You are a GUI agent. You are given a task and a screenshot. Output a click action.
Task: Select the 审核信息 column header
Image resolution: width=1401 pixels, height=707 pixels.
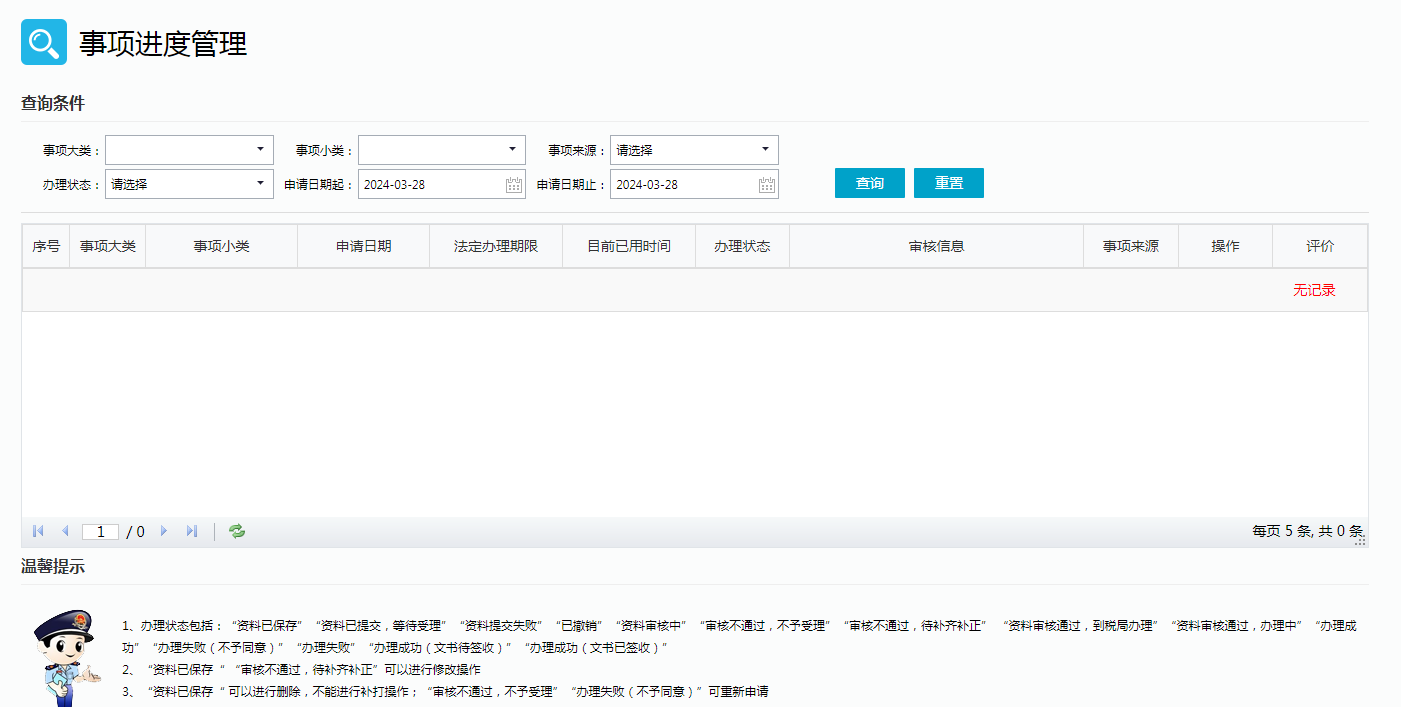pos(936,246)
